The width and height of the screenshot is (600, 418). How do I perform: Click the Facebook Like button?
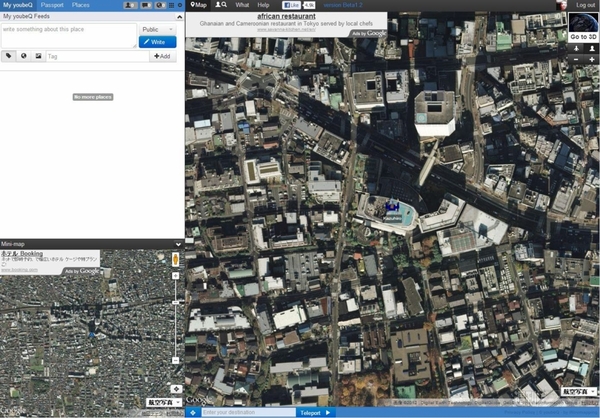click(291, 5)
